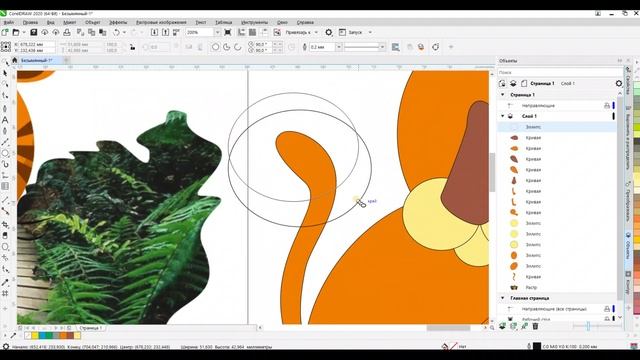Click the Undo arrow icon
Screen dimensions: 640x360
pos(116,32)
